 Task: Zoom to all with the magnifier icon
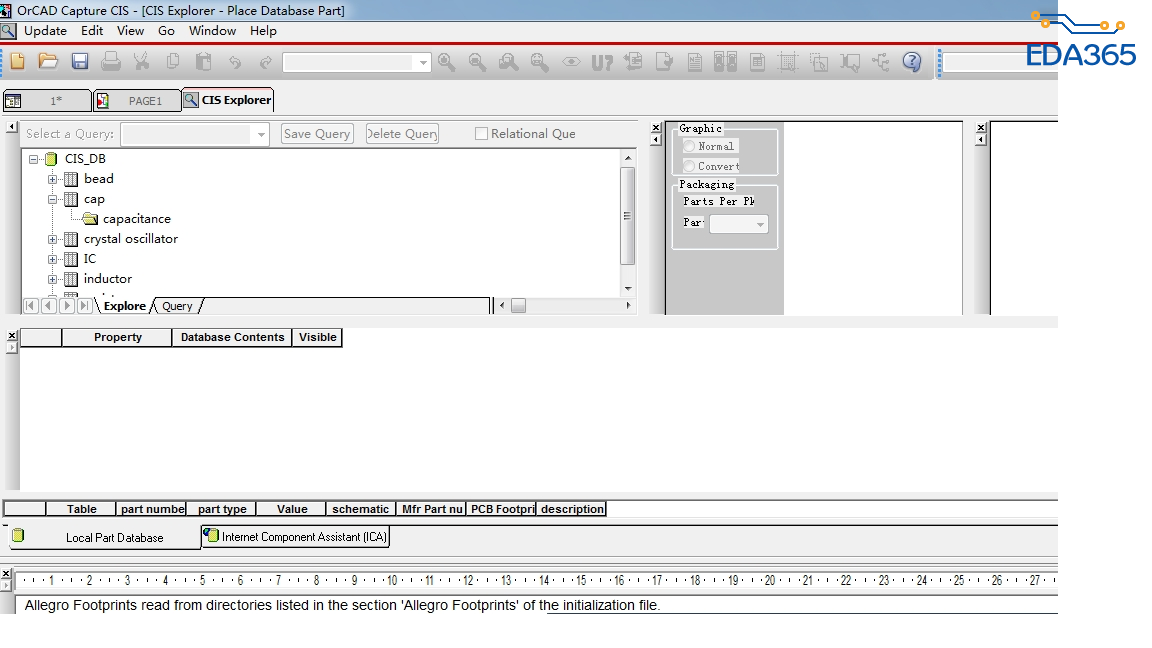coord(540,62)
